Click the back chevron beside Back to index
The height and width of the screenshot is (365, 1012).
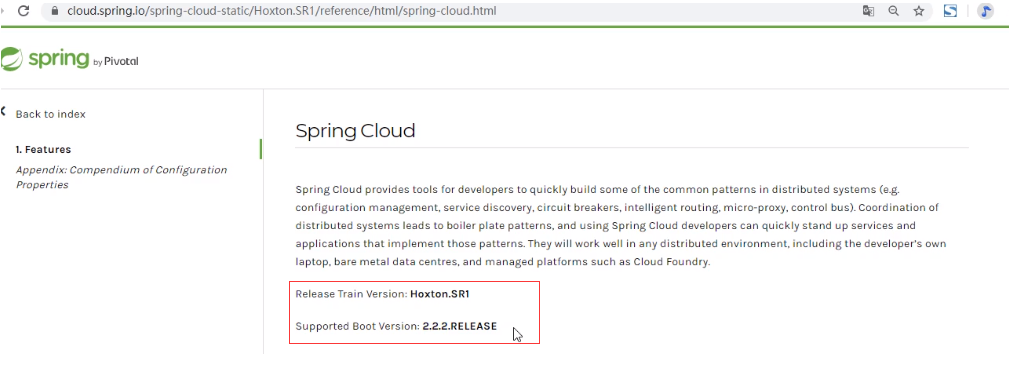tap(3, 112)
